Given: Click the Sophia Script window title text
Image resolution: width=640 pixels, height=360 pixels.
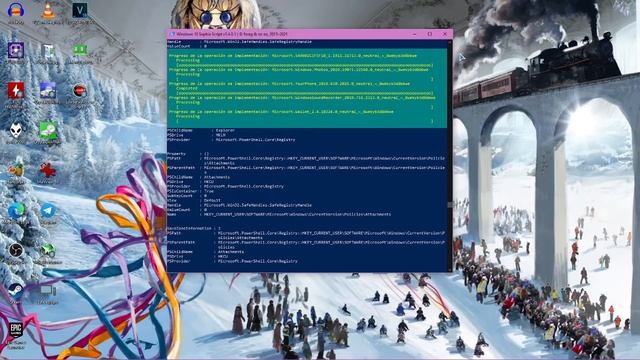Looking at the screenshot, I should (x=232, y=34).
